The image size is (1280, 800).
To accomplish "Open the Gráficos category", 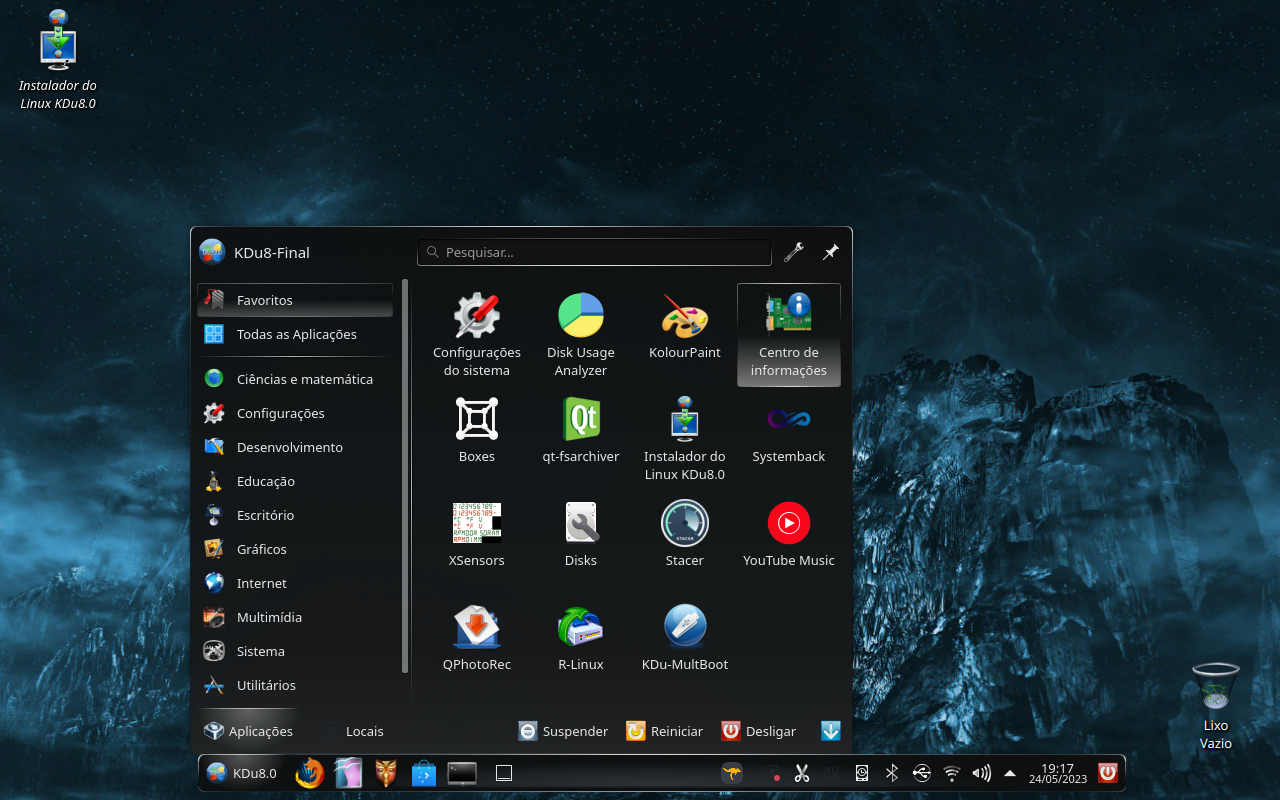I will click(x=295, y=549).
